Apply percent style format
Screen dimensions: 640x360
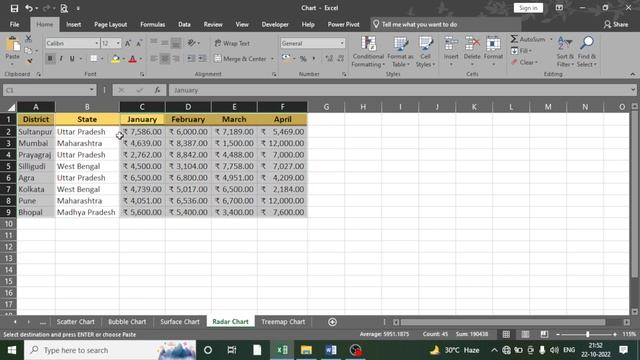pos(303,59)
